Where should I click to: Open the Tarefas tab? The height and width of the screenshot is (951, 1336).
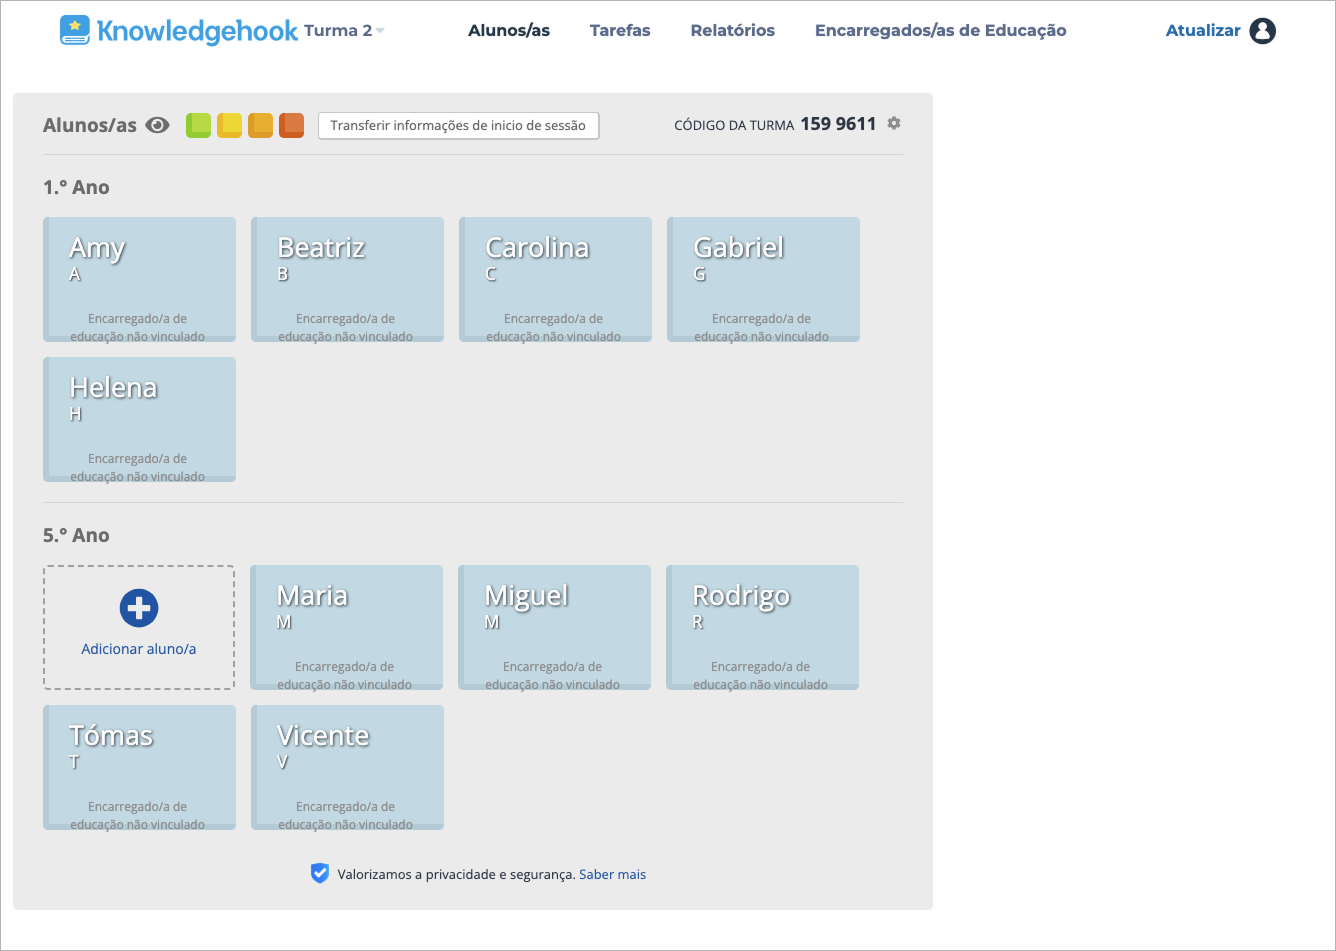(620, 31)
